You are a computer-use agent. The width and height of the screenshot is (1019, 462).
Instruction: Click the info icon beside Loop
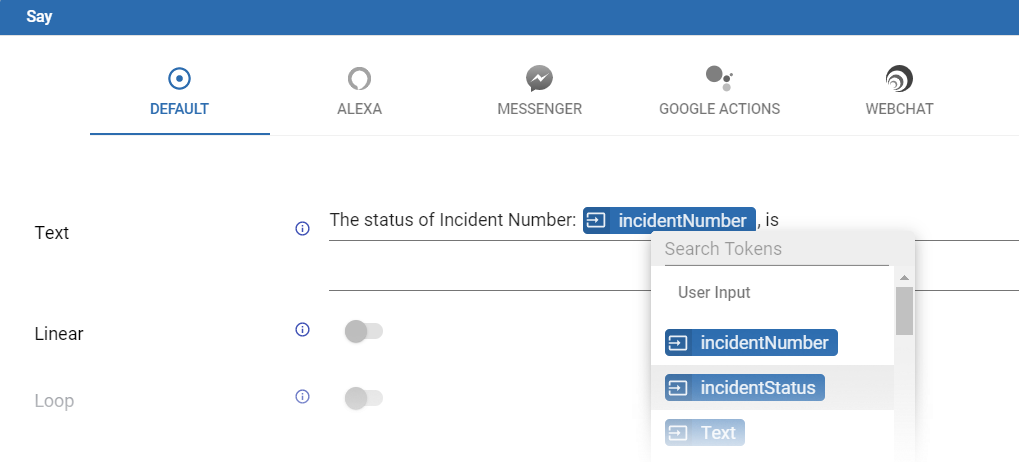302,397
